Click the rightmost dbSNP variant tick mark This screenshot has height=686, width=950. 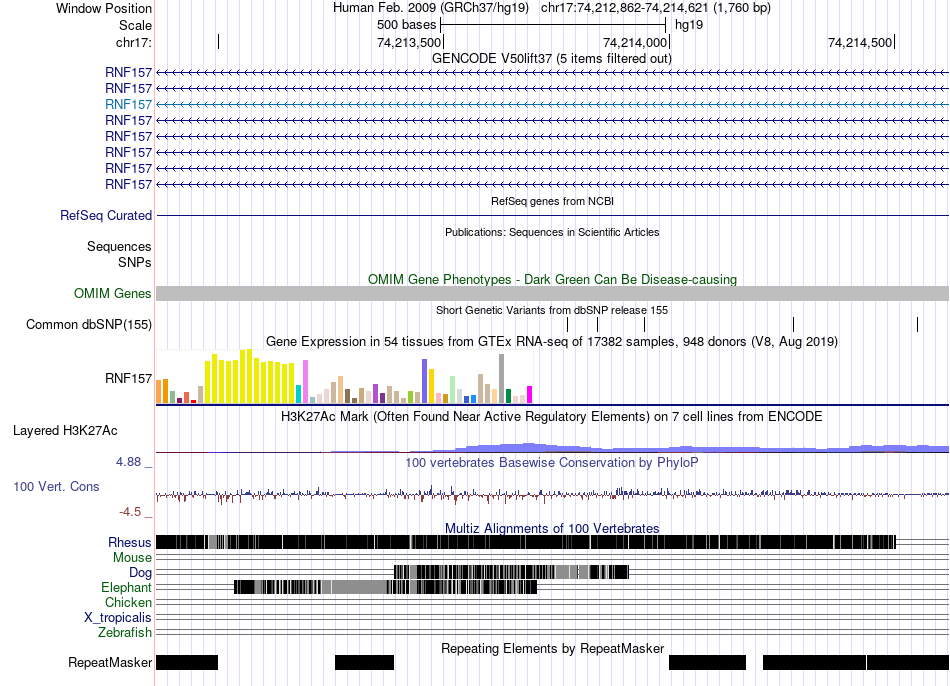(x=917, y=324)
